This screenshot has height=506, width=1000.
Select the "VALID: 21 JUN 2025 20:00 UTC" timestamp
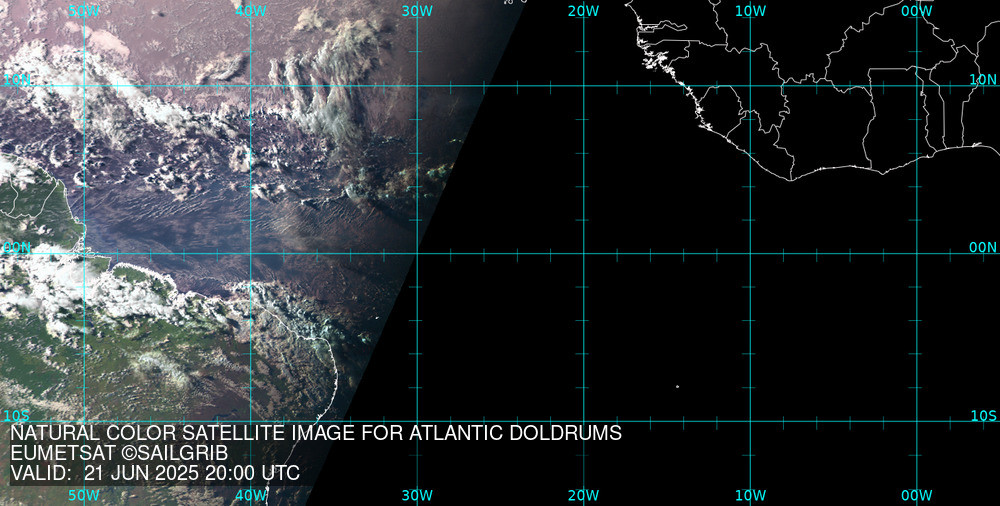tap(155, 473)
